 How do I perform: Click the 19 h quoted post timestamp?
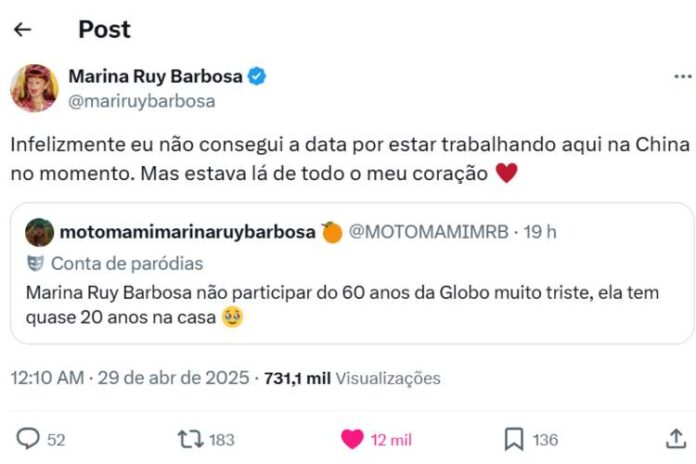tap(540, 232)
